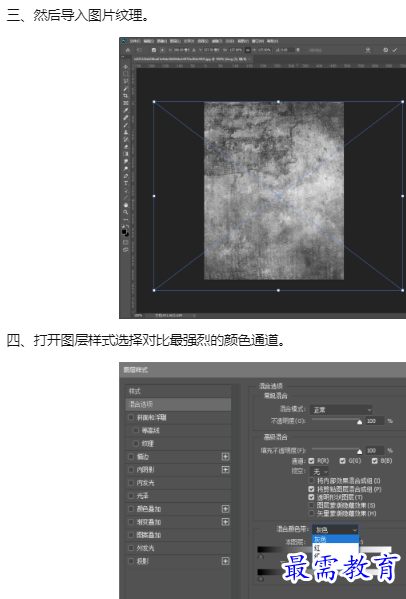Select the Eyedropper tool
The image size is (406, 599).
coord(126,110)
